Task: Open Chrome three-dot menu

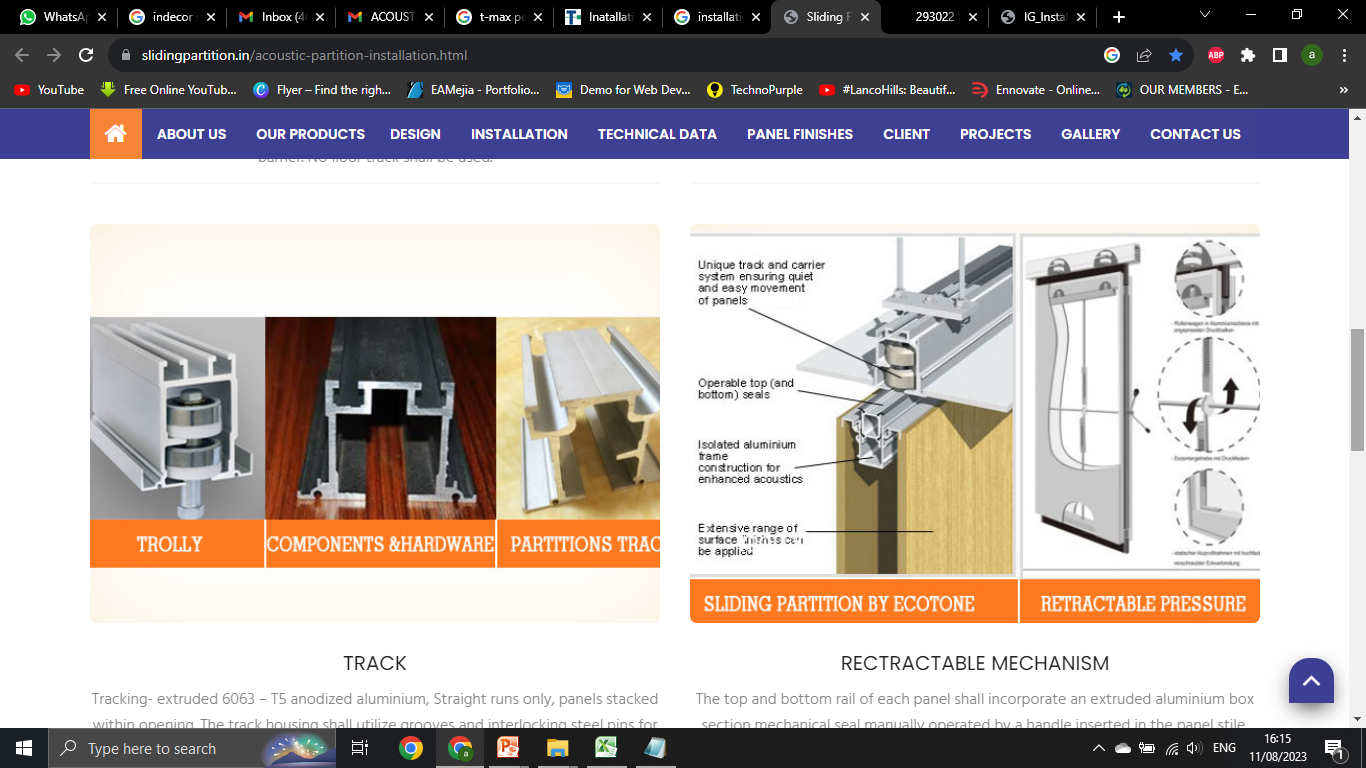Action: [1343, 55]
